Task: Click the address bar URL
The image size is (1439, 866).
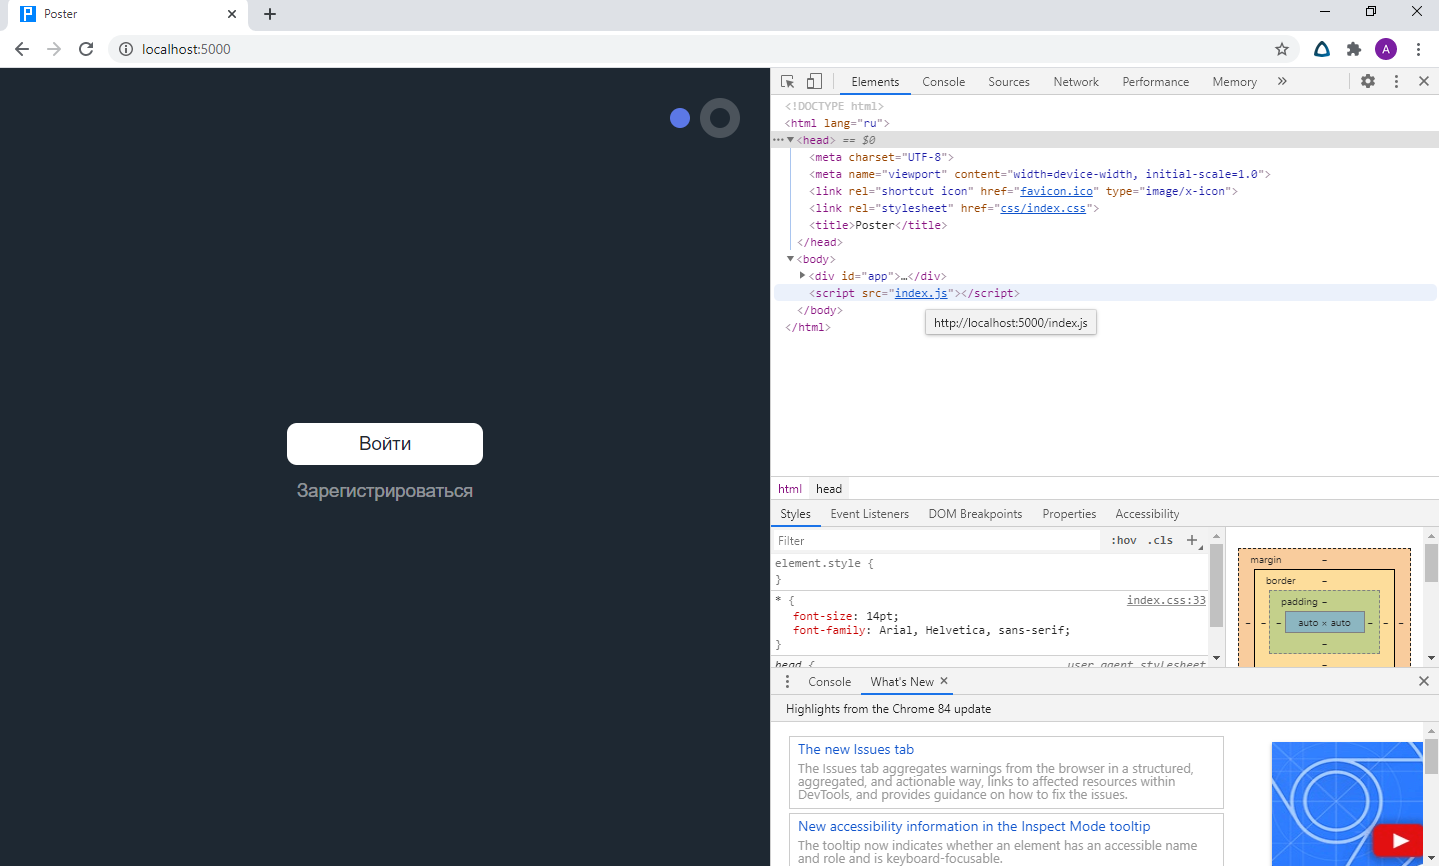Action: [x=186, y=49]
